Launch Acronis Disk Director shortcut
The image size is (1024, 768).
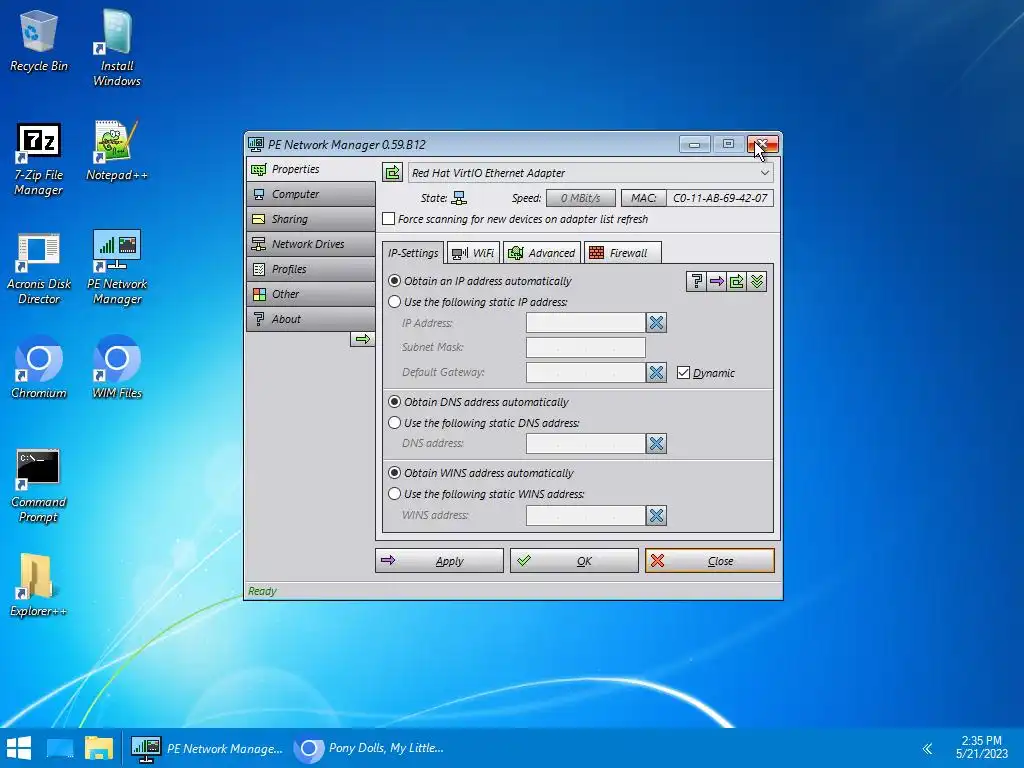coord(39,268)
